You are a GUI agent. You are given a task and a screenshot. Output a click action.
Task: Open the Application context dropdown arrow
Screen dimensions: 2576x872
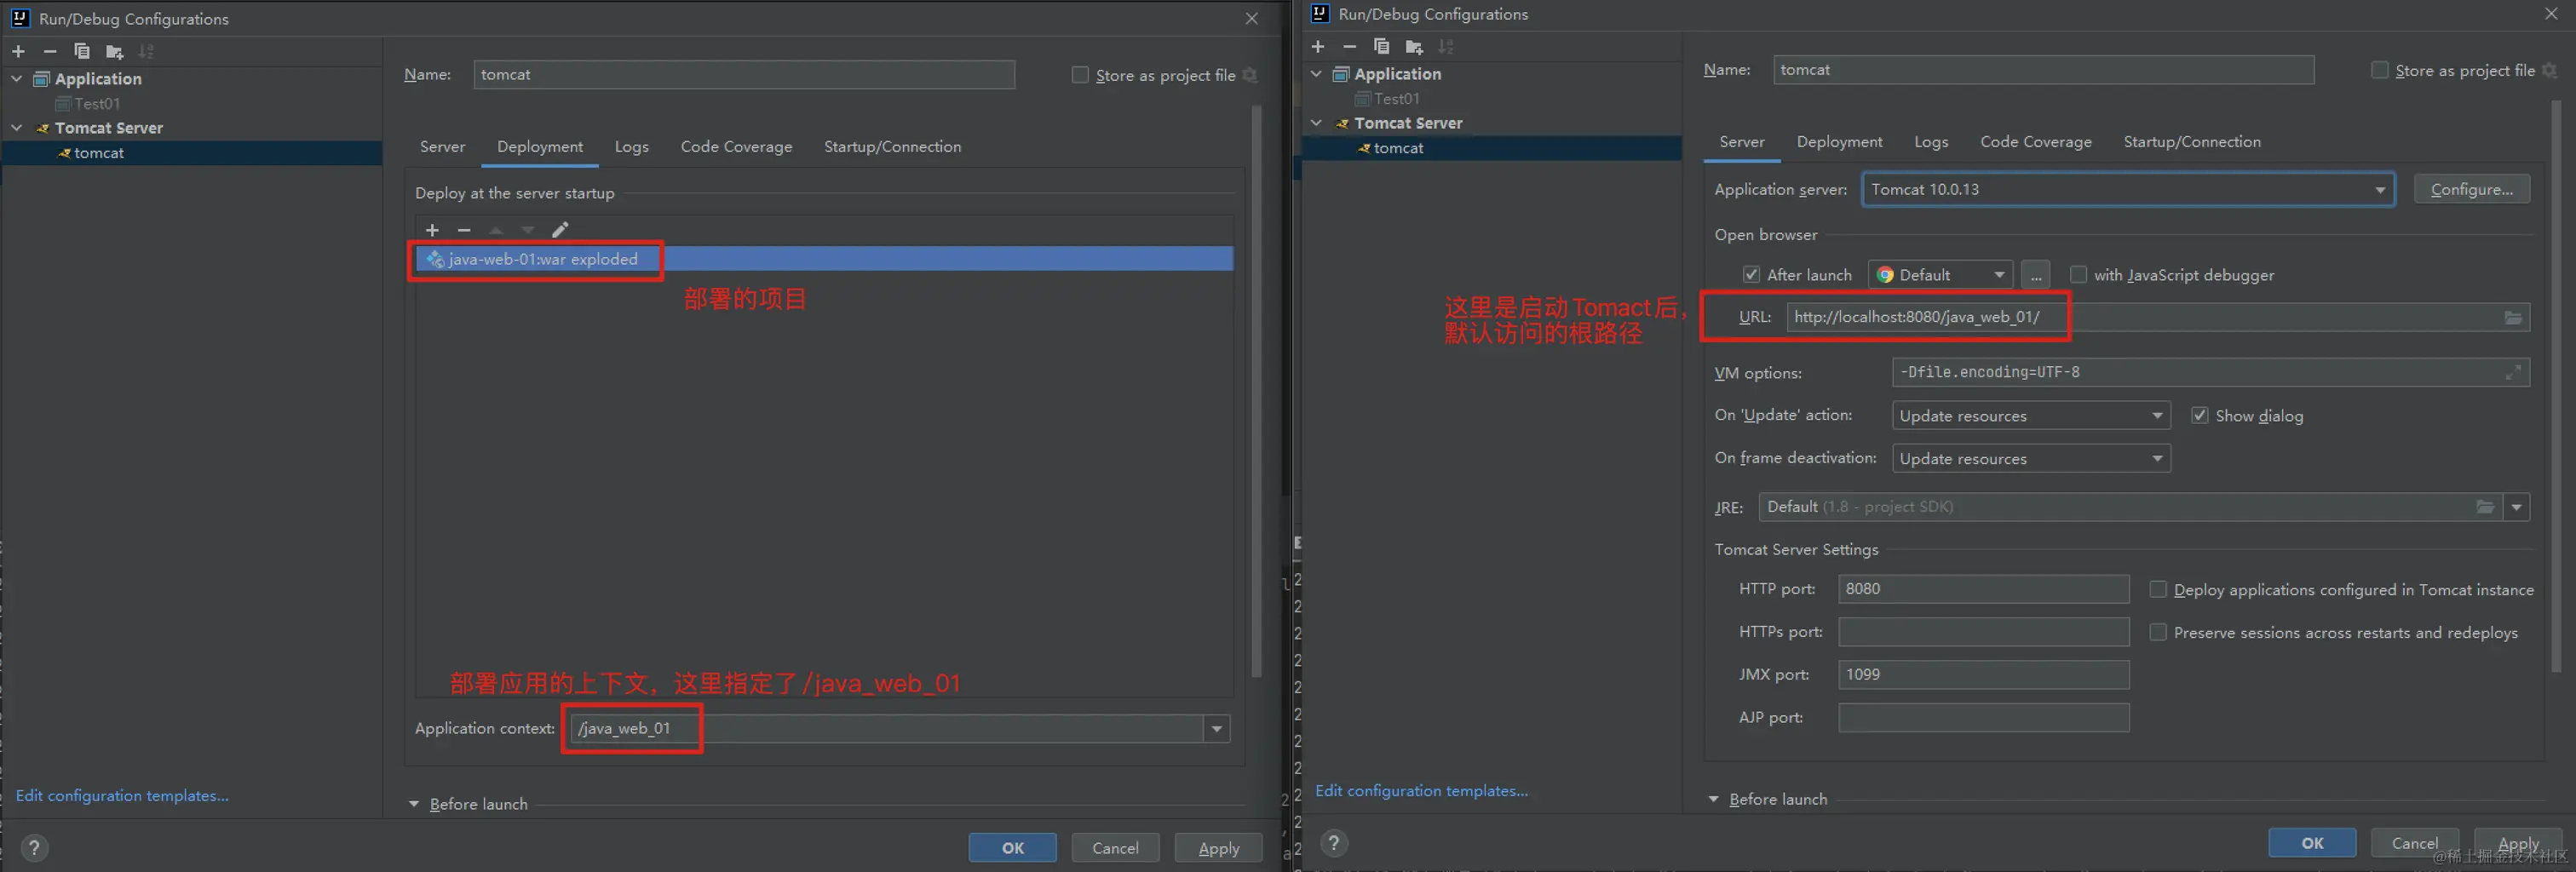click(1217, 729)
